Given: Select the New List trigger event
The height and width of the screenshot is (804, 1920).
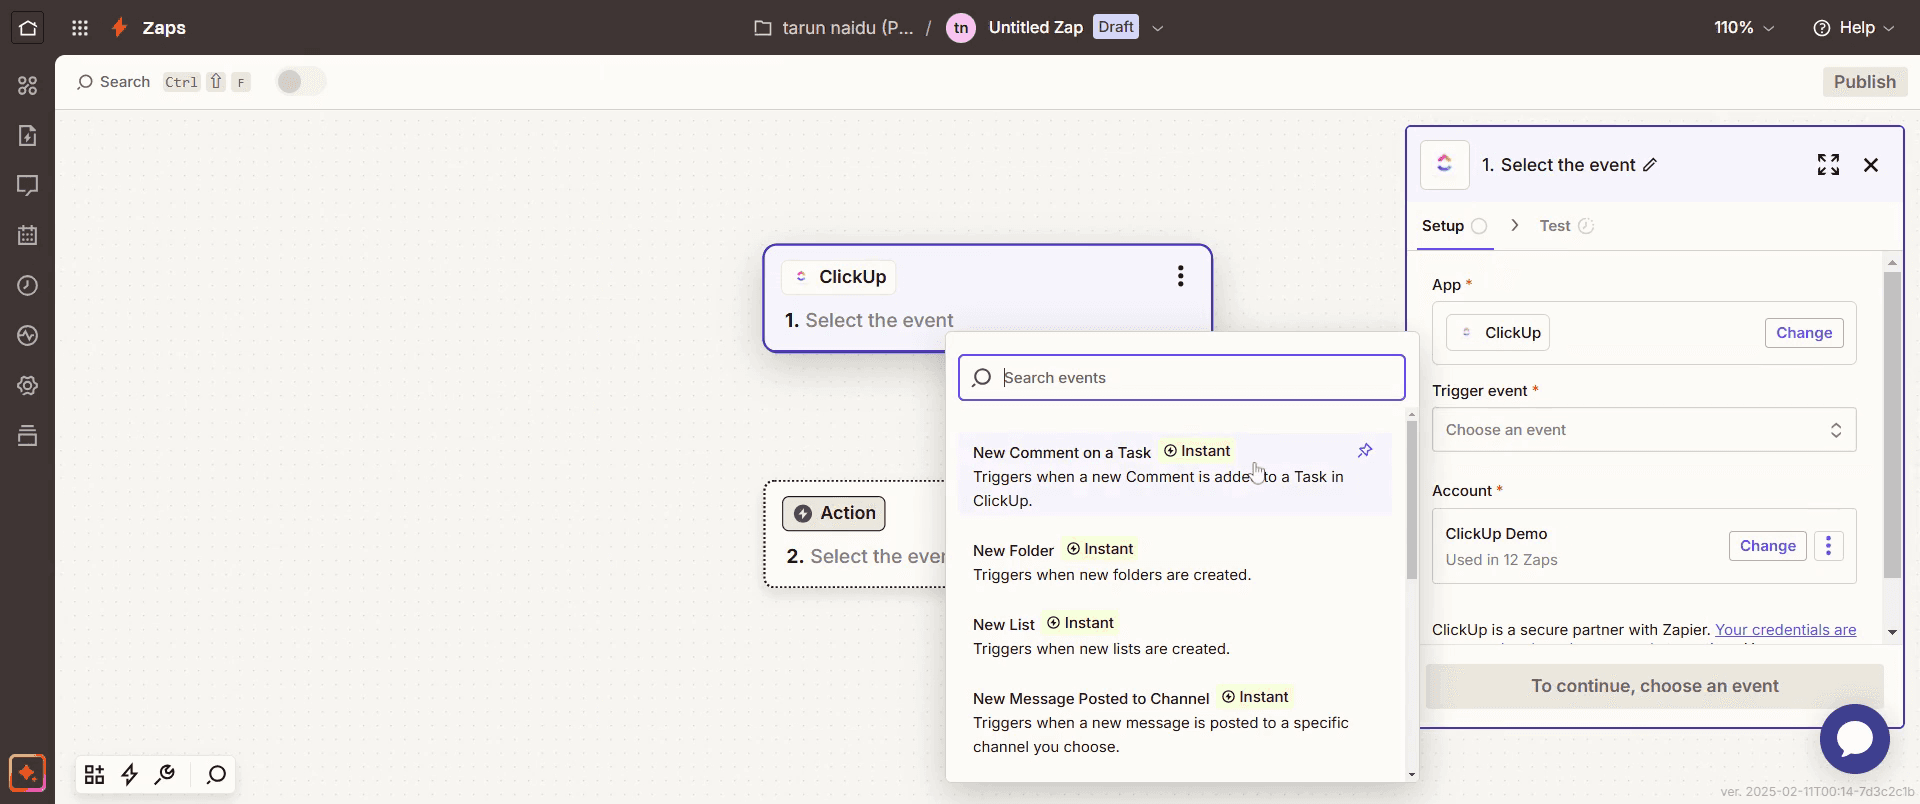Looking at the screenshot, I should (1174, 636).
